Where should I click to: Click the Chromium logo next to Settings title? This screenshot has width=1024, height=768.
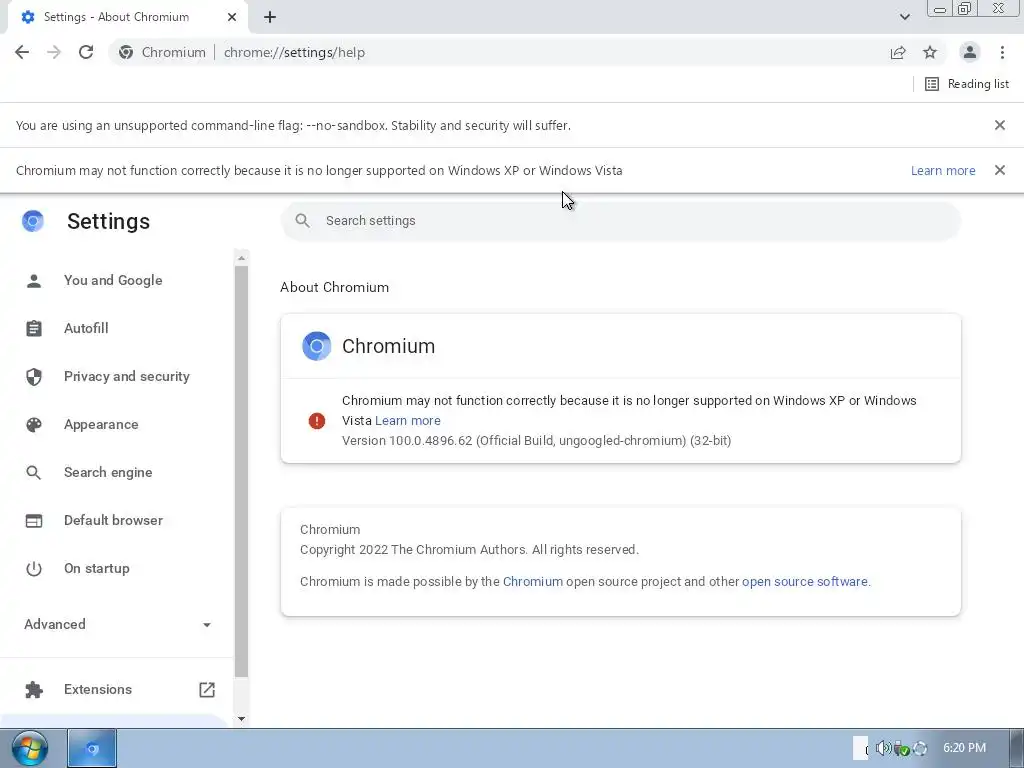(x=33, y=221)
